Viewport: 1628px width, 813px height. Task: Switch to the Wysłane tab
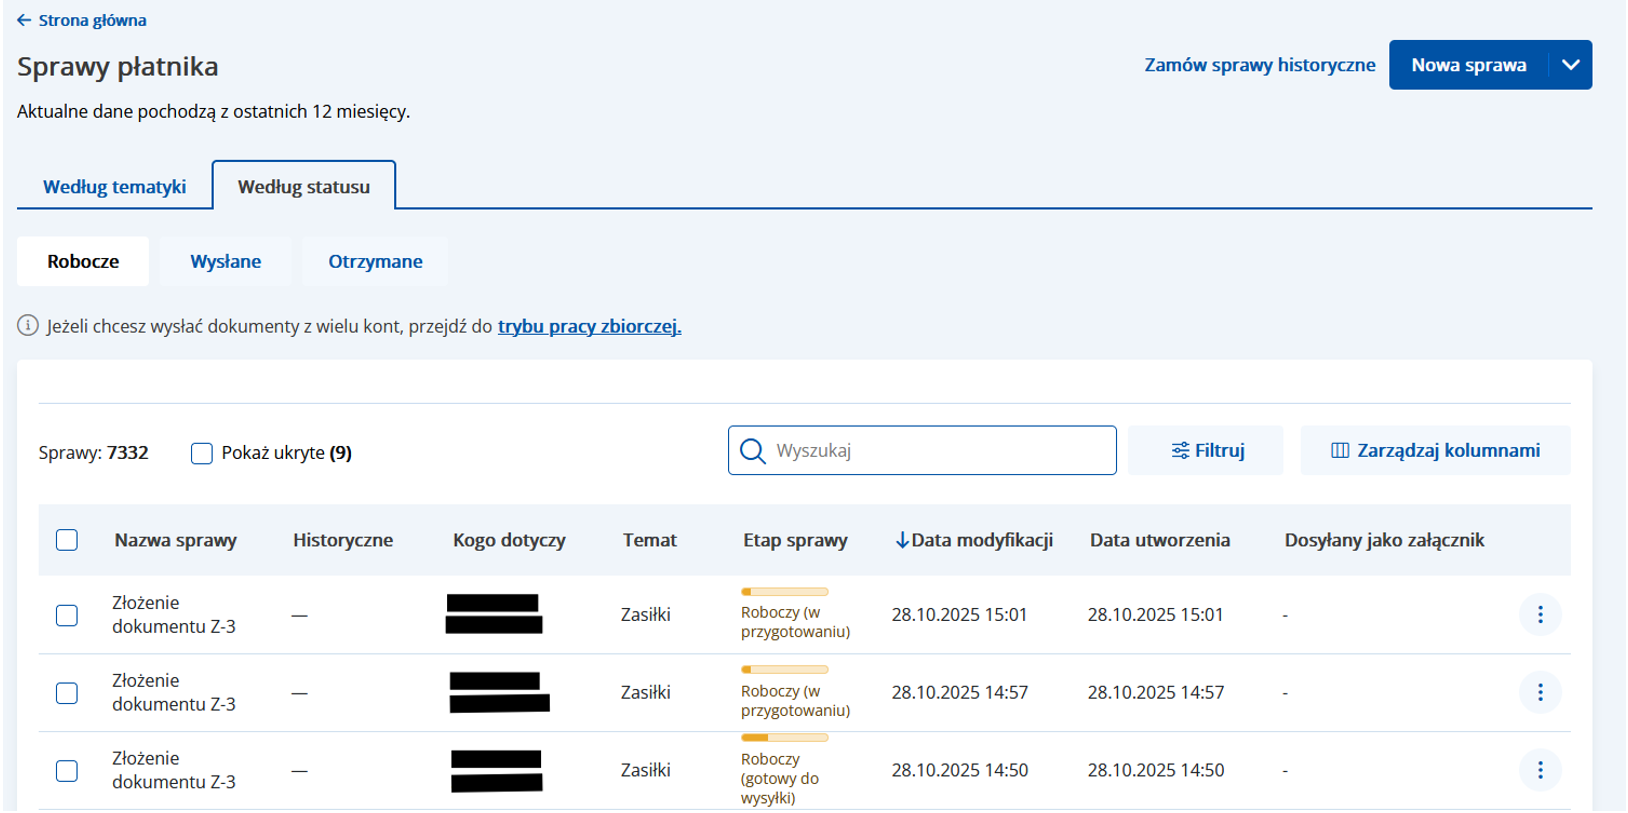click(x=226, y=262)
